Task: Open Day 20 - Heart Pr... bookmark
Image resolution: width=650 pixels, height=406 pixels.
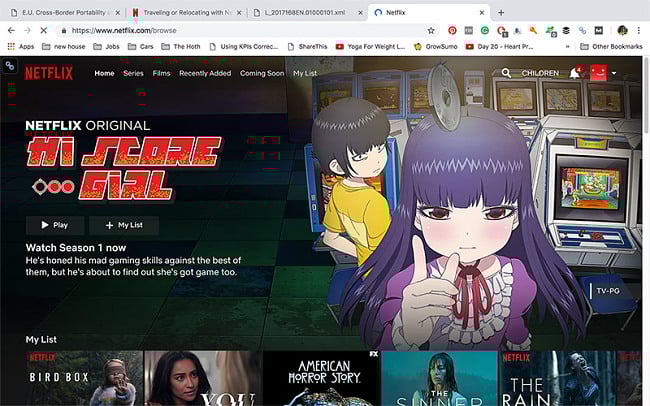Action: 500,46
